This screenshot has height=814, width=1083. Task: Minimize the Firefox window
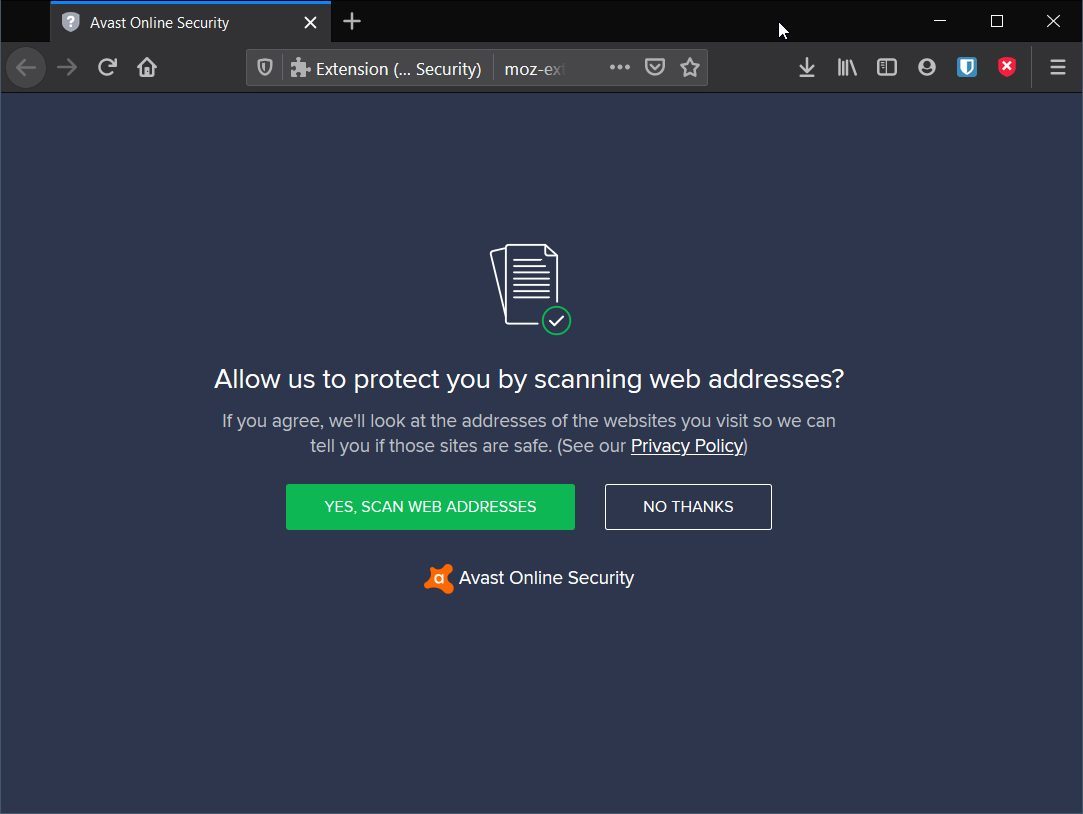940,21
